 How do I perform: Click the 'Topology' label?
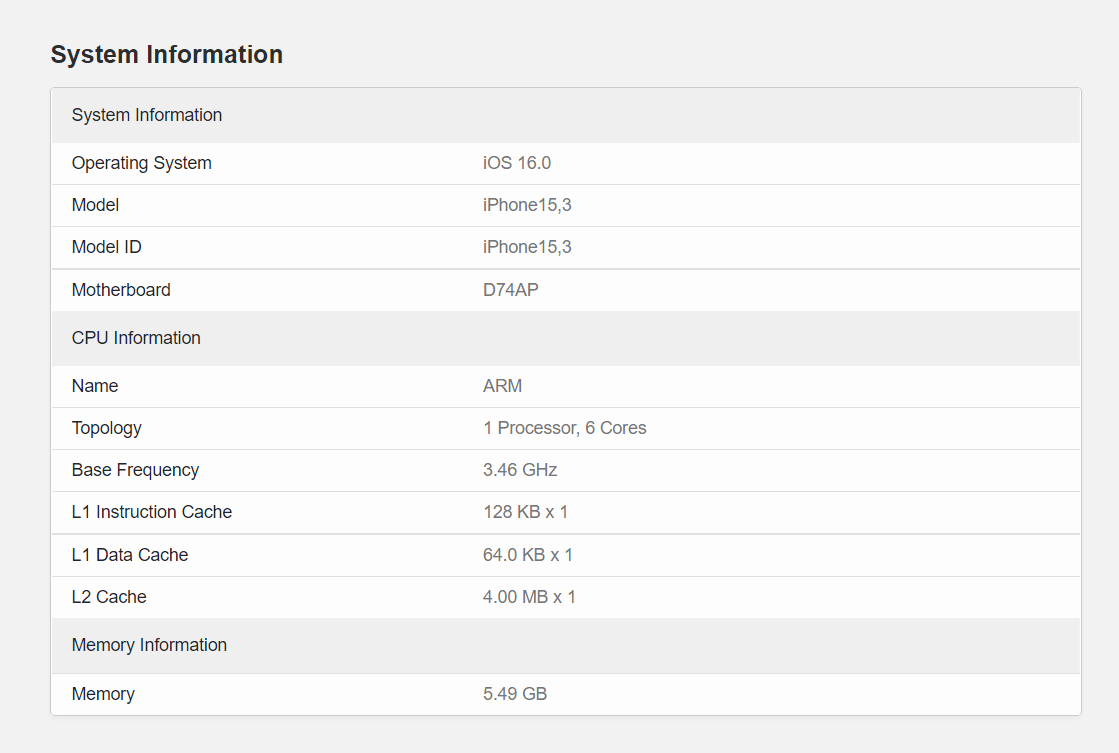coord(106,428)
